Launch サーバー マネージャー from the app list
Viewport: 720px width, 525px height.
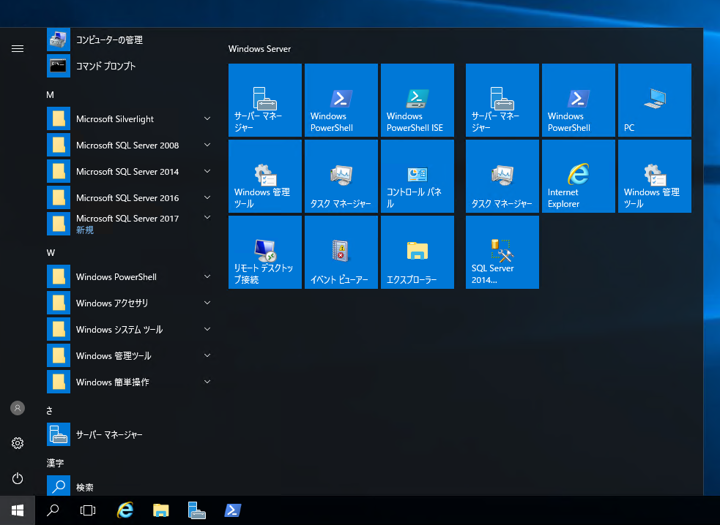[129, 435]
